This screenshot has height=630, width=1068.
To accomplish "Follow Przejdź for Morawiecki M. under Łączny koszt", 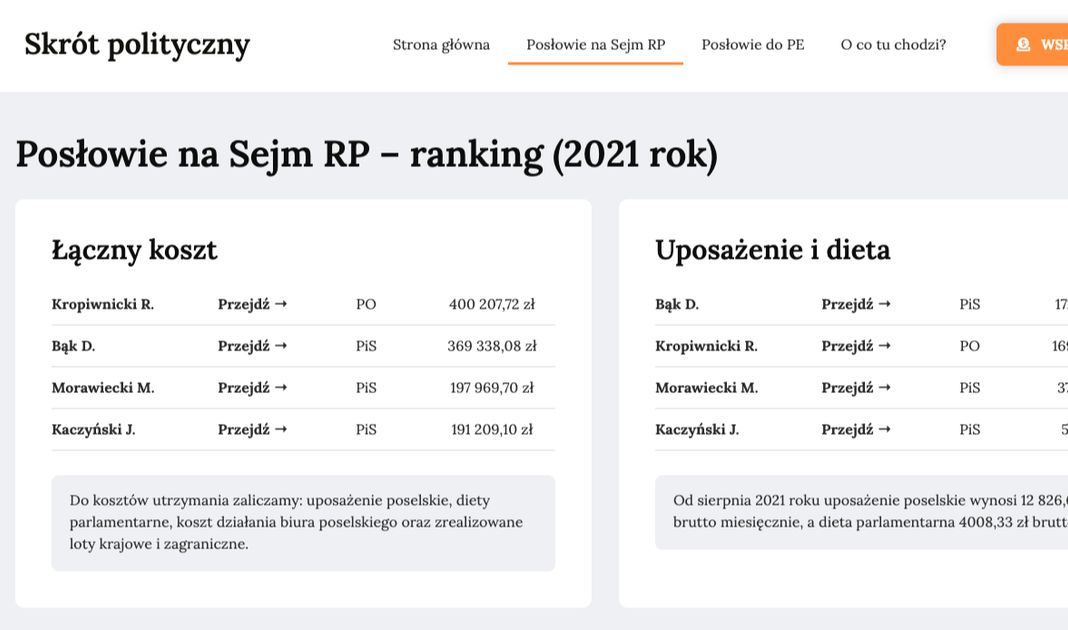I will point(252,388).
